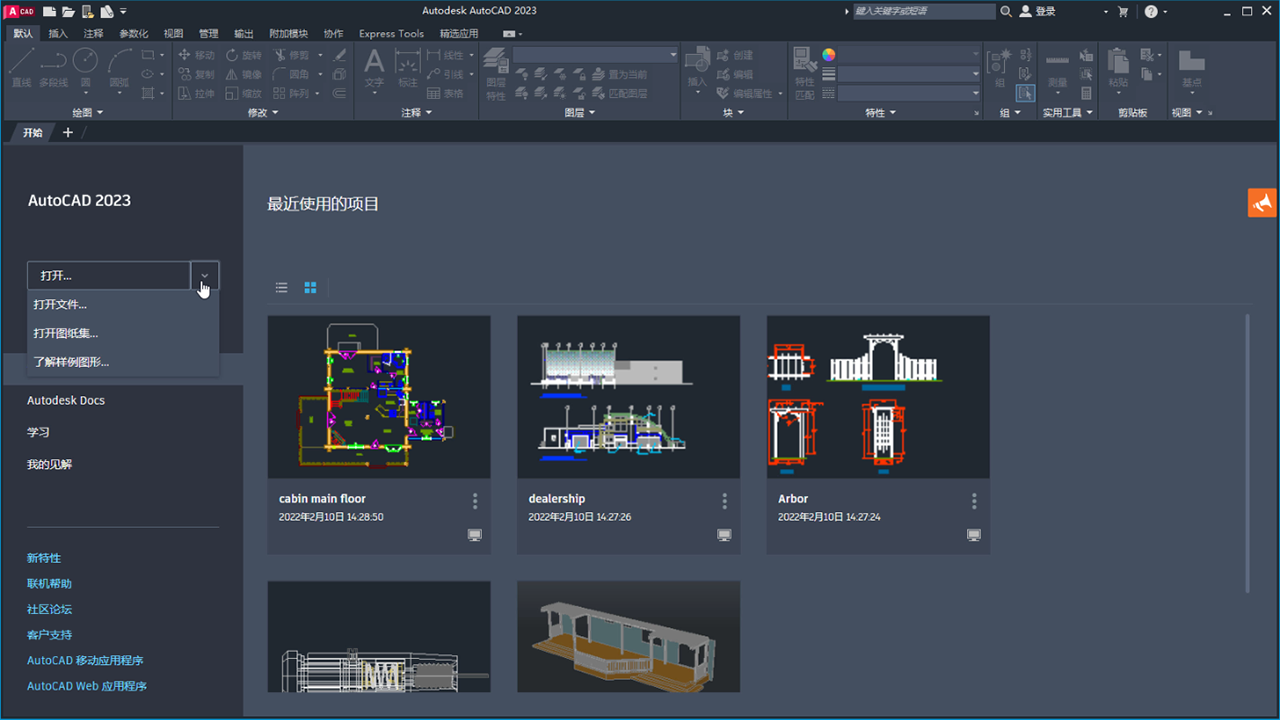Open the cabin main floor drawing thumbnail
This screenshot has width=1280, height=720.
click(x=379, y=397)
